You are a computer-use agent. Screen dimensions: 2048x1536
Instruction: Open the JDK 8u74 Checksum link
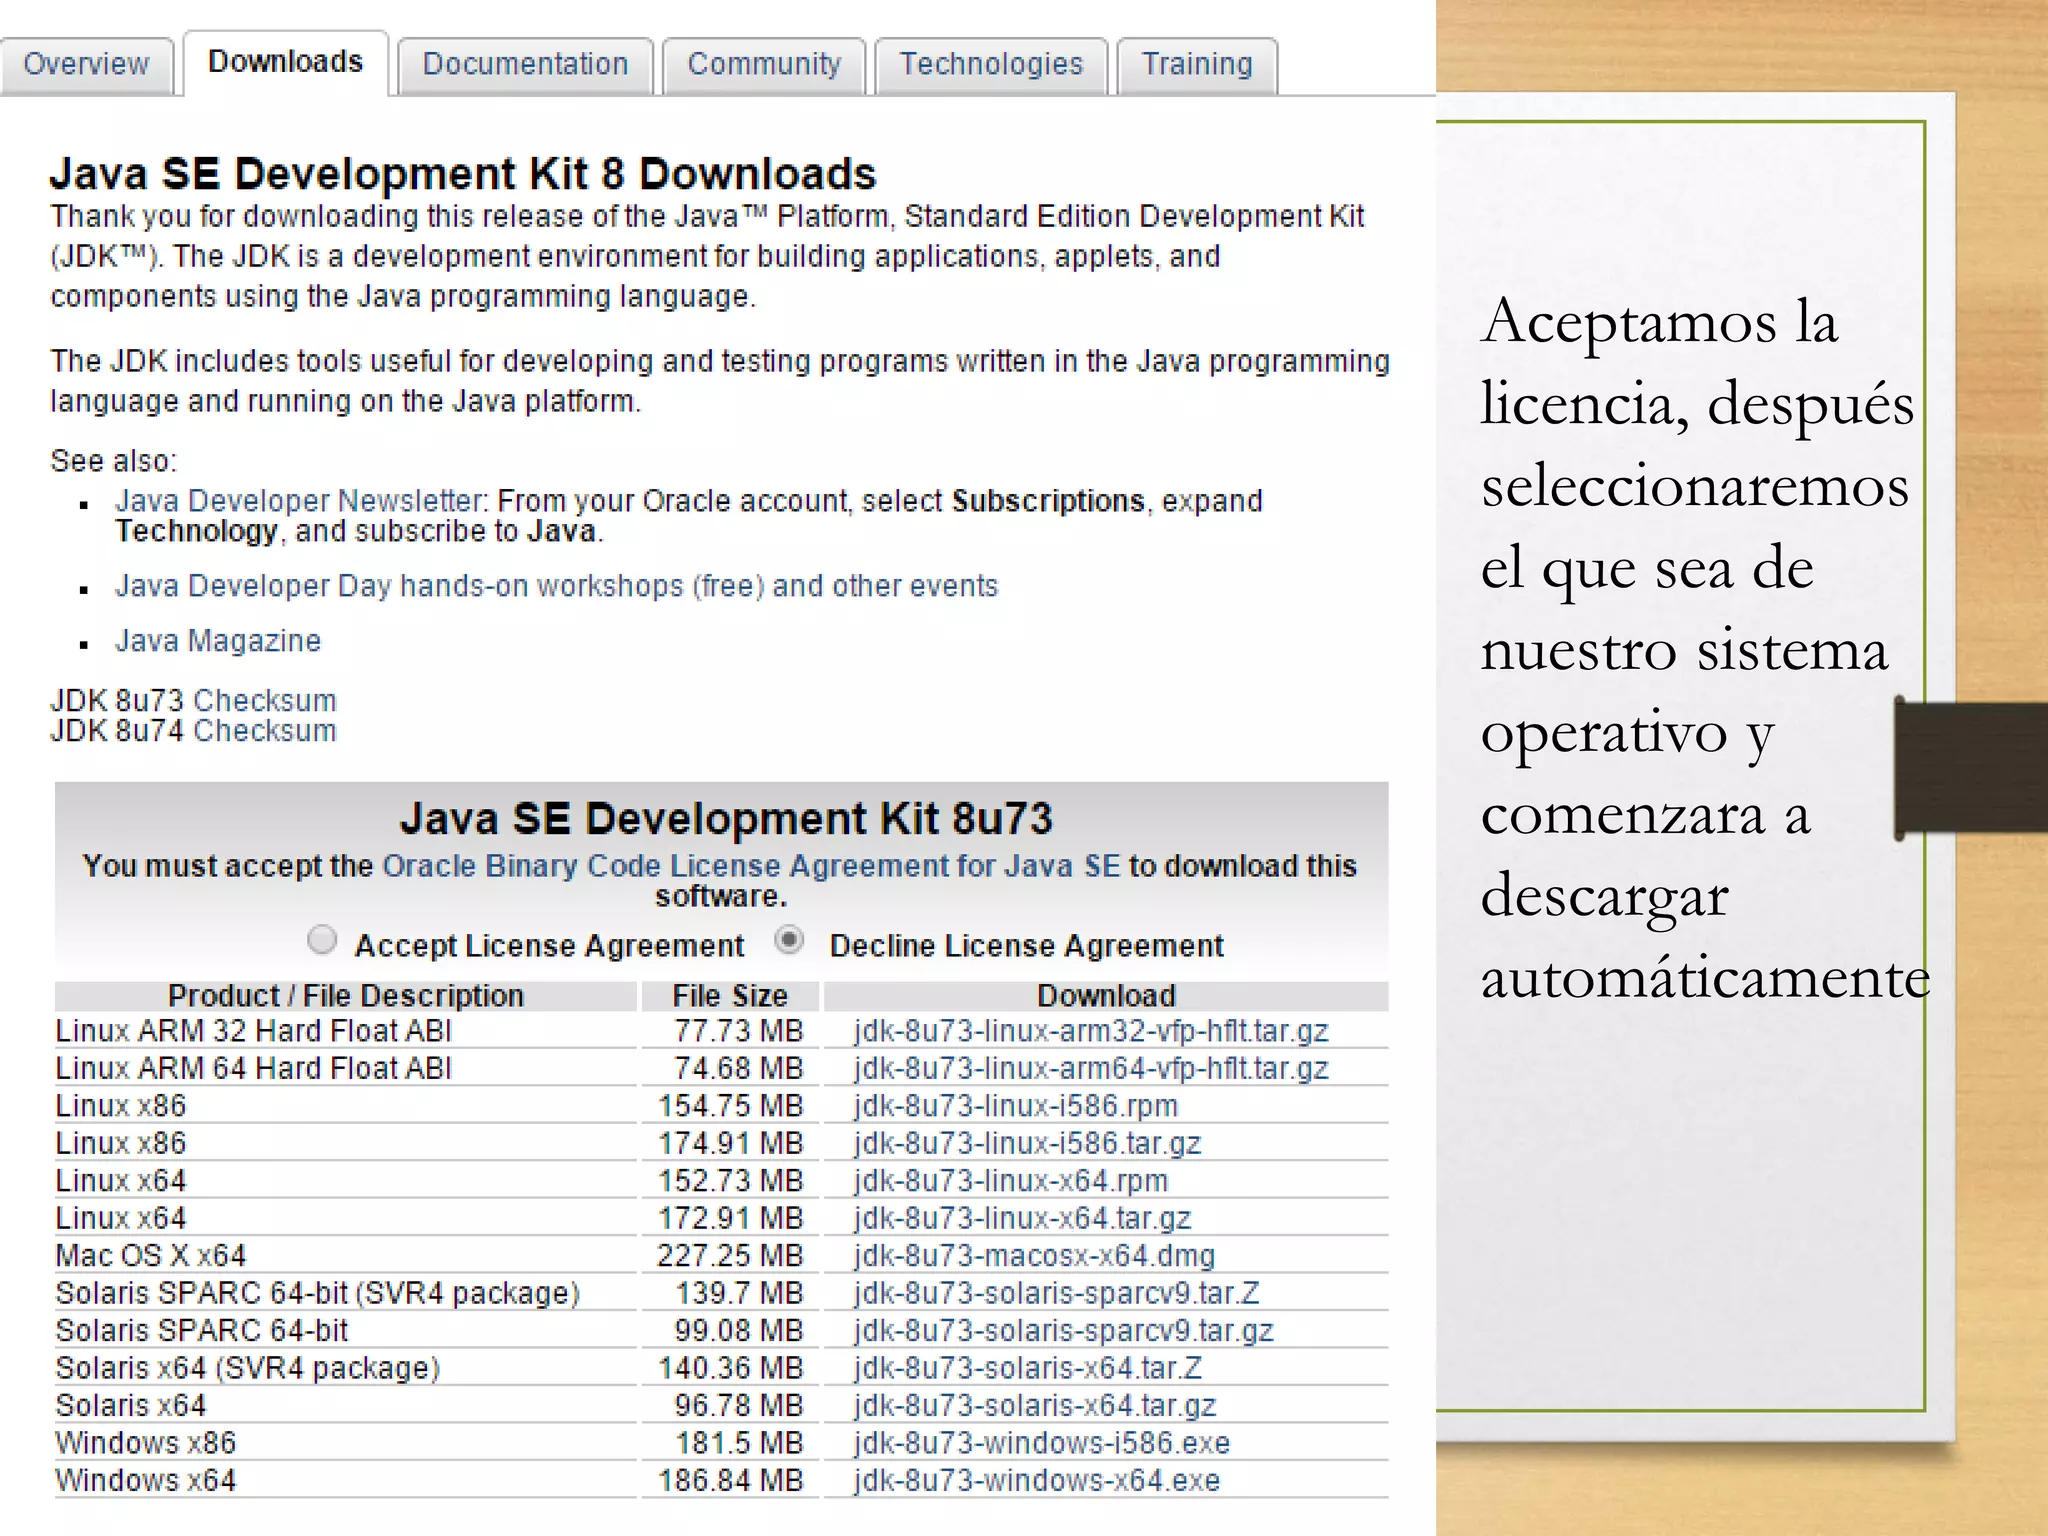coord(264,731)
